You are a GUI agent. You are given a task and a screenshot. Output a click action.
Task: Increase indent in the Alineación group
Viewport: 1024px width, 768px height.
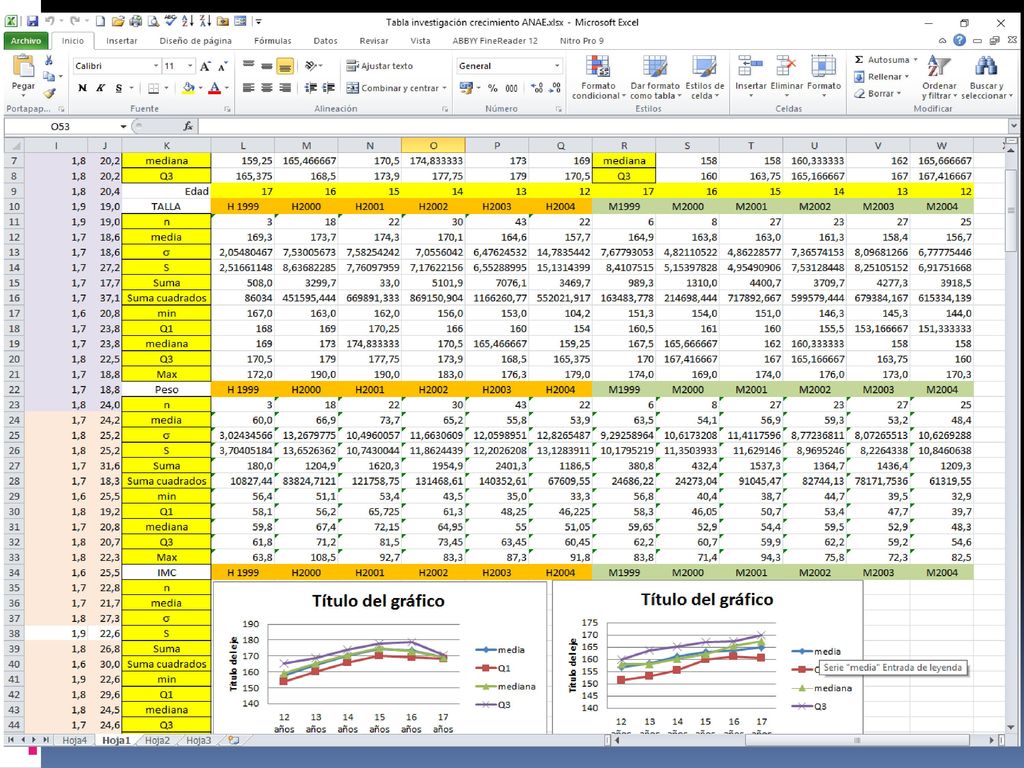pos(328,88)
